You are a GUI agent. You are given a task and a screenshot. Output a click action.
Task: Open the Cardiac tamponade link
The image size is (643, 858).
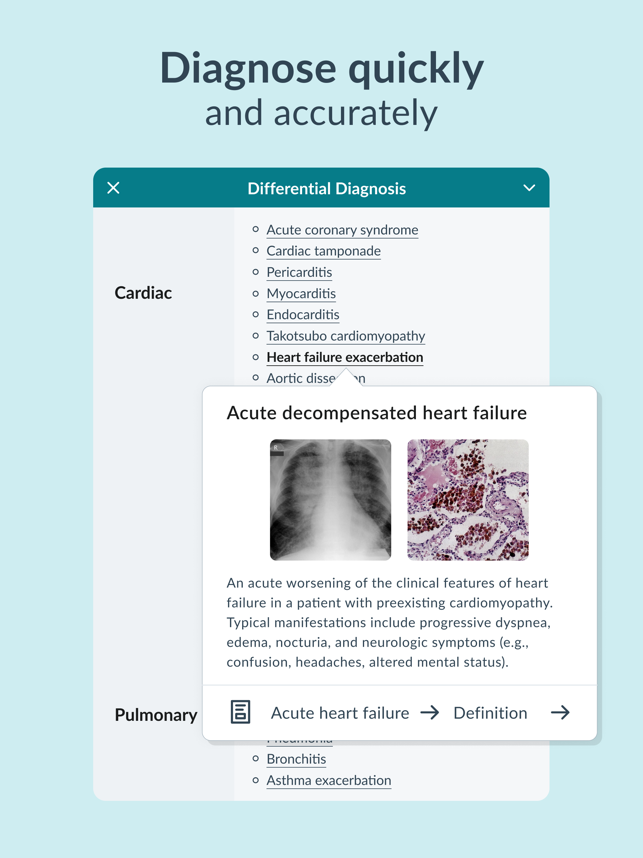click(323, 251)
